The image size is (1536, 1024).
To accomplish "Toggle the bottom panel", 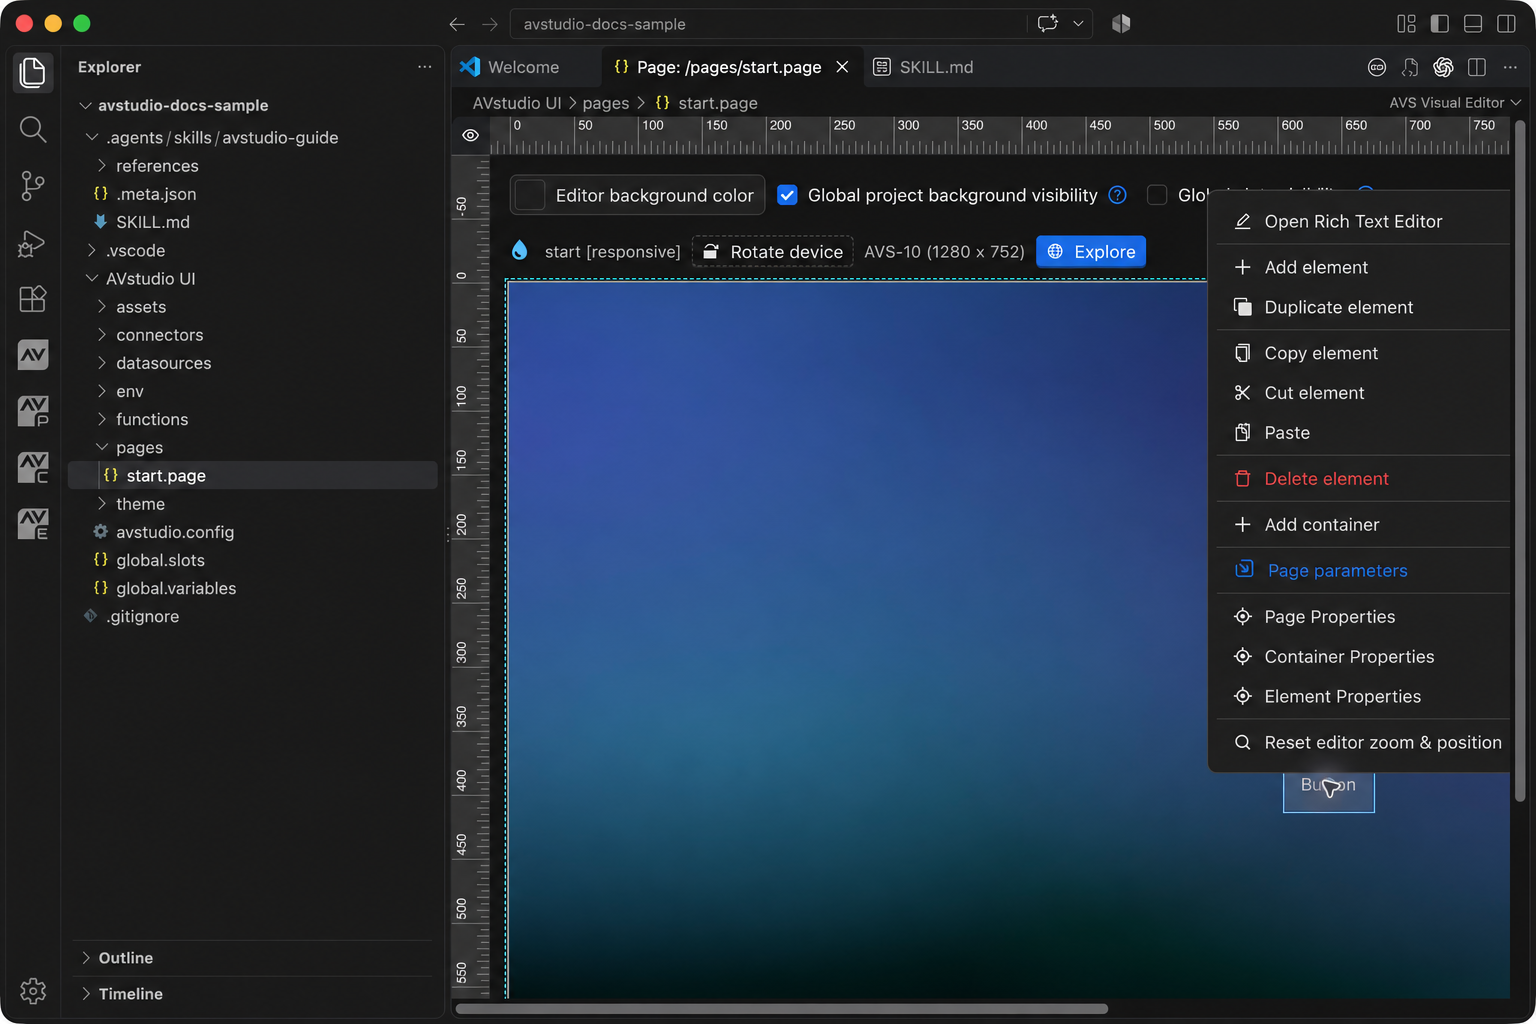I will [1473, 24].
